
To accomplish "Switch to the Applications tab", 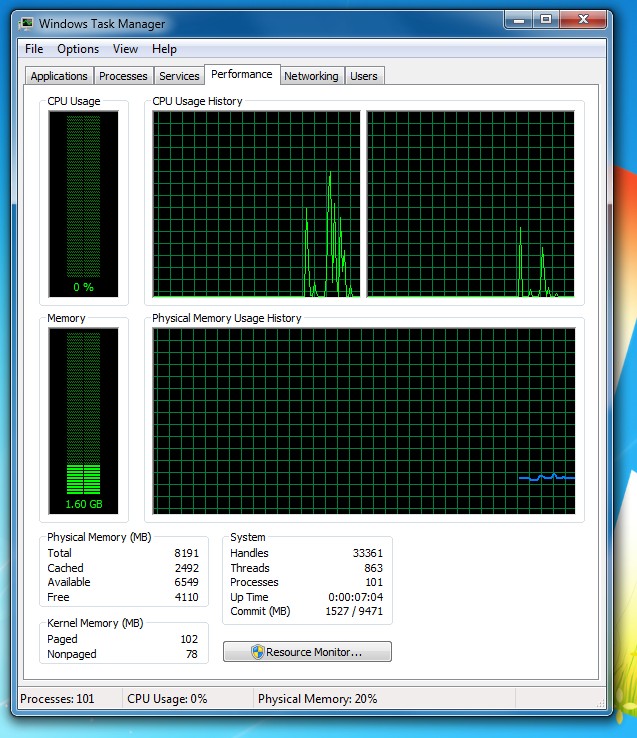I will point(59,76).
